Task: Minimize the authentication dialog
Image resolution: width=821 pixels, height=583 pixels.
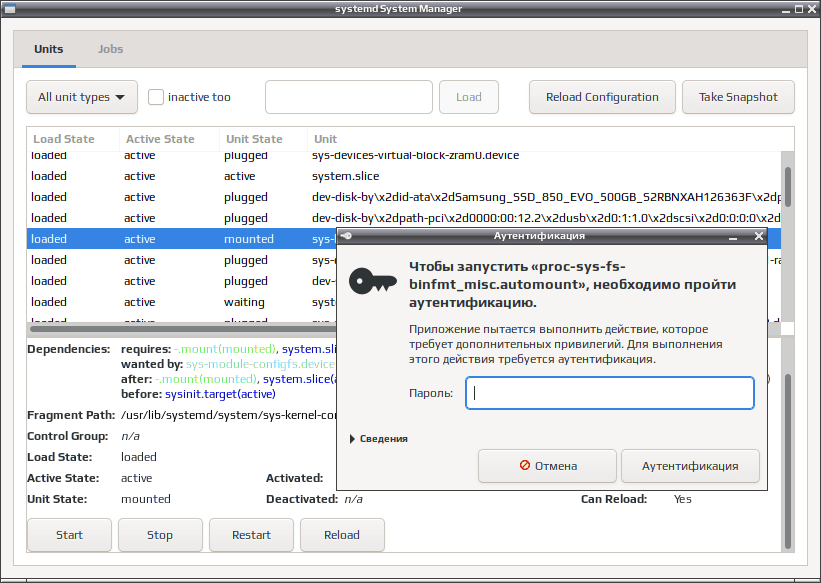Action: (733, 237)
